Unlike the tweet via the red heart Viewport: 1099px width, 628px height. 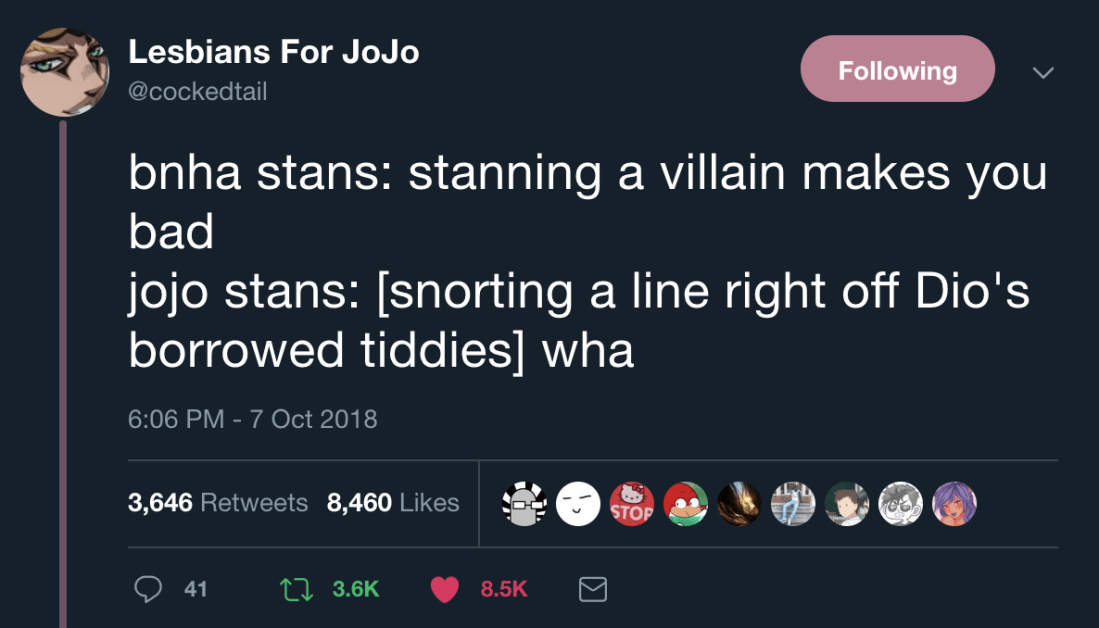tap(446, 590)
